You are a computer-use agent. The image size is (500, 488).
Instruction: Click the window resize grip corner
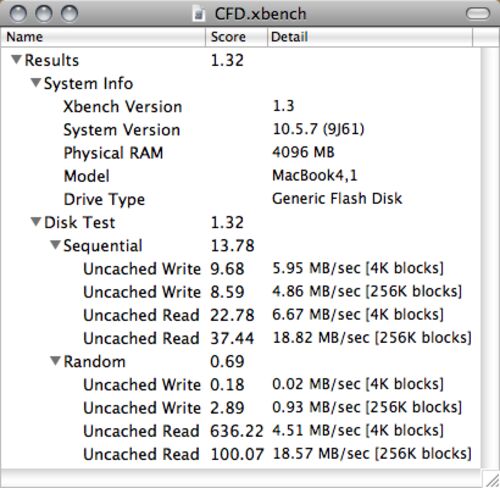(x=491, y=479)
